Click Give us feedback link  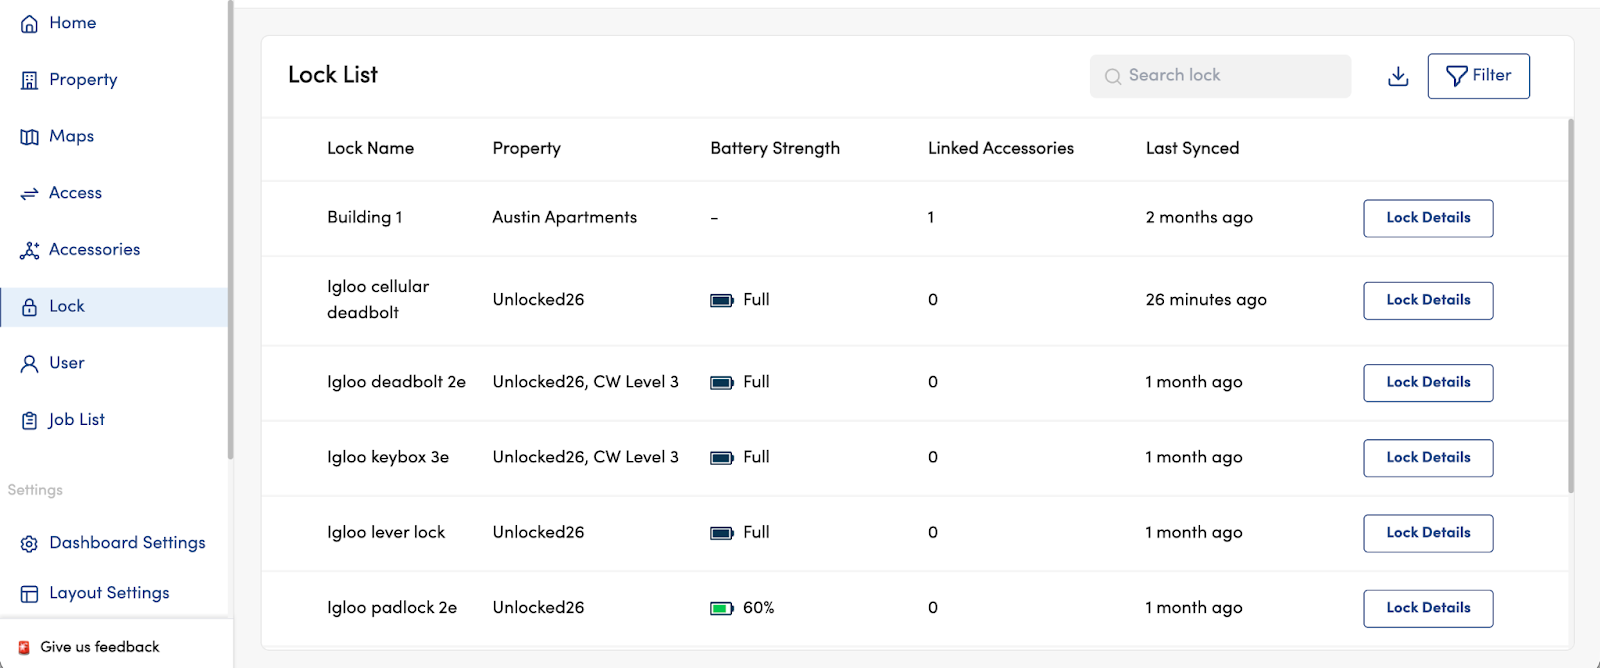(99, 647)
